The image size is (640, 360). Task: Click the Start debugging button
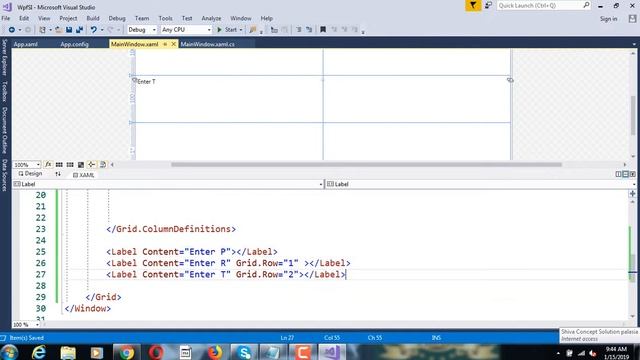(x=227, y=30)
